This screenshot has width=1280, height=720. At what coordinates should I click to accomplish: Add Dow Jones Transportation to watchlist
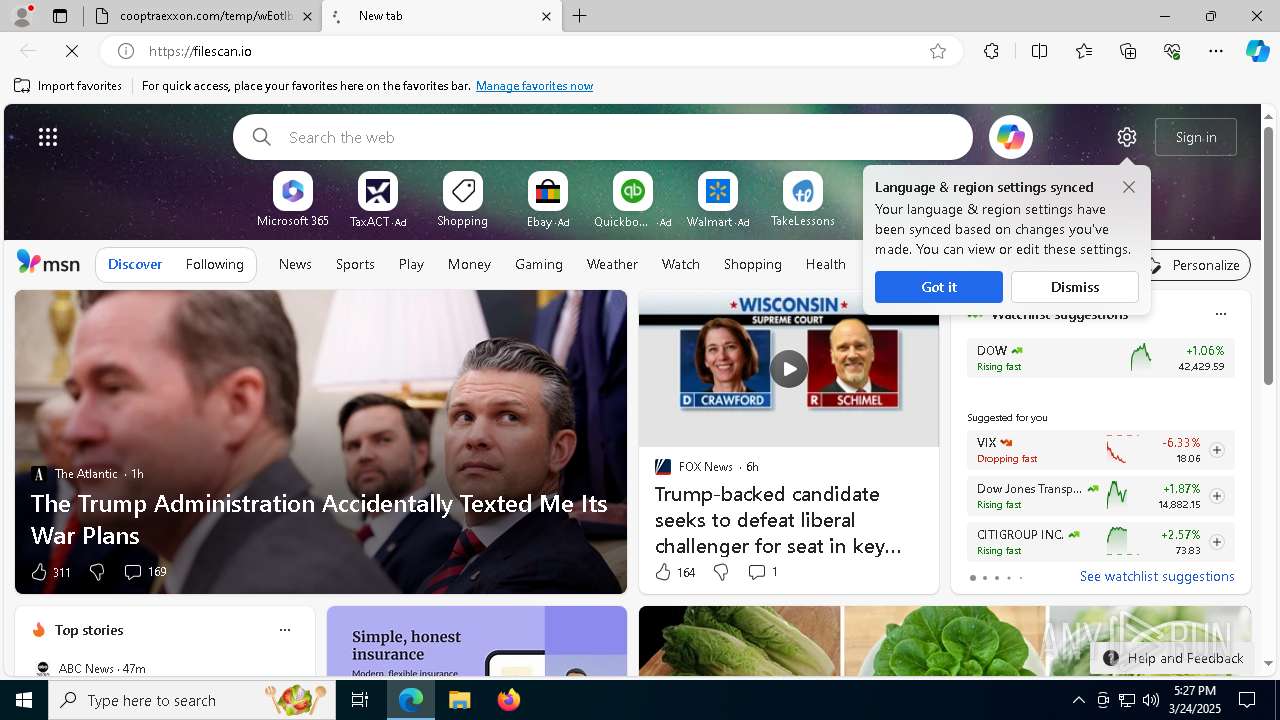(1217, 496)
